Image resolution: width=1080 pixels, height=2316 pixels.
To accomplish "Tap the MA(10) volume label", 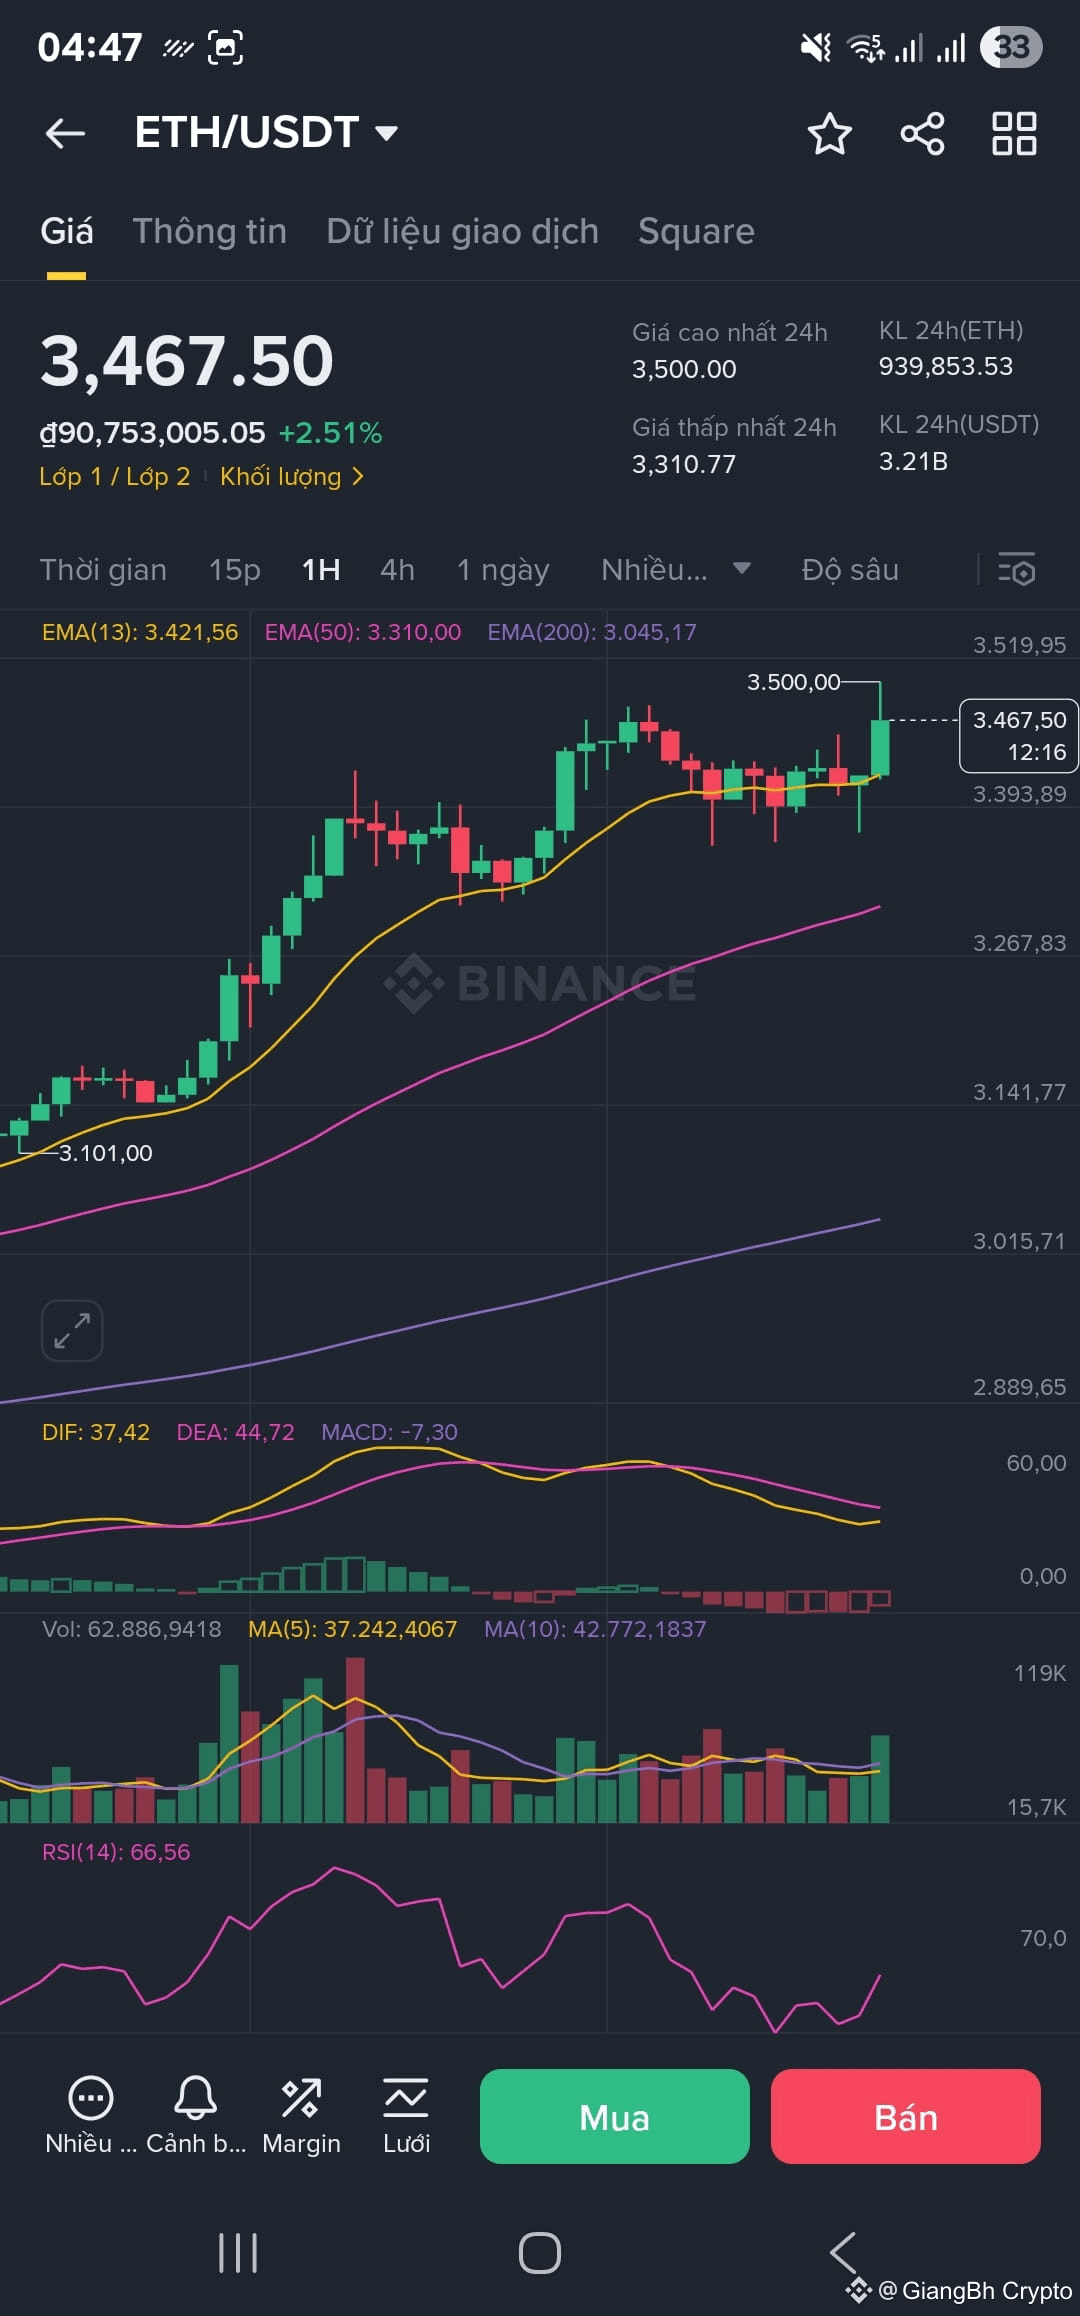I will 595,1629.
